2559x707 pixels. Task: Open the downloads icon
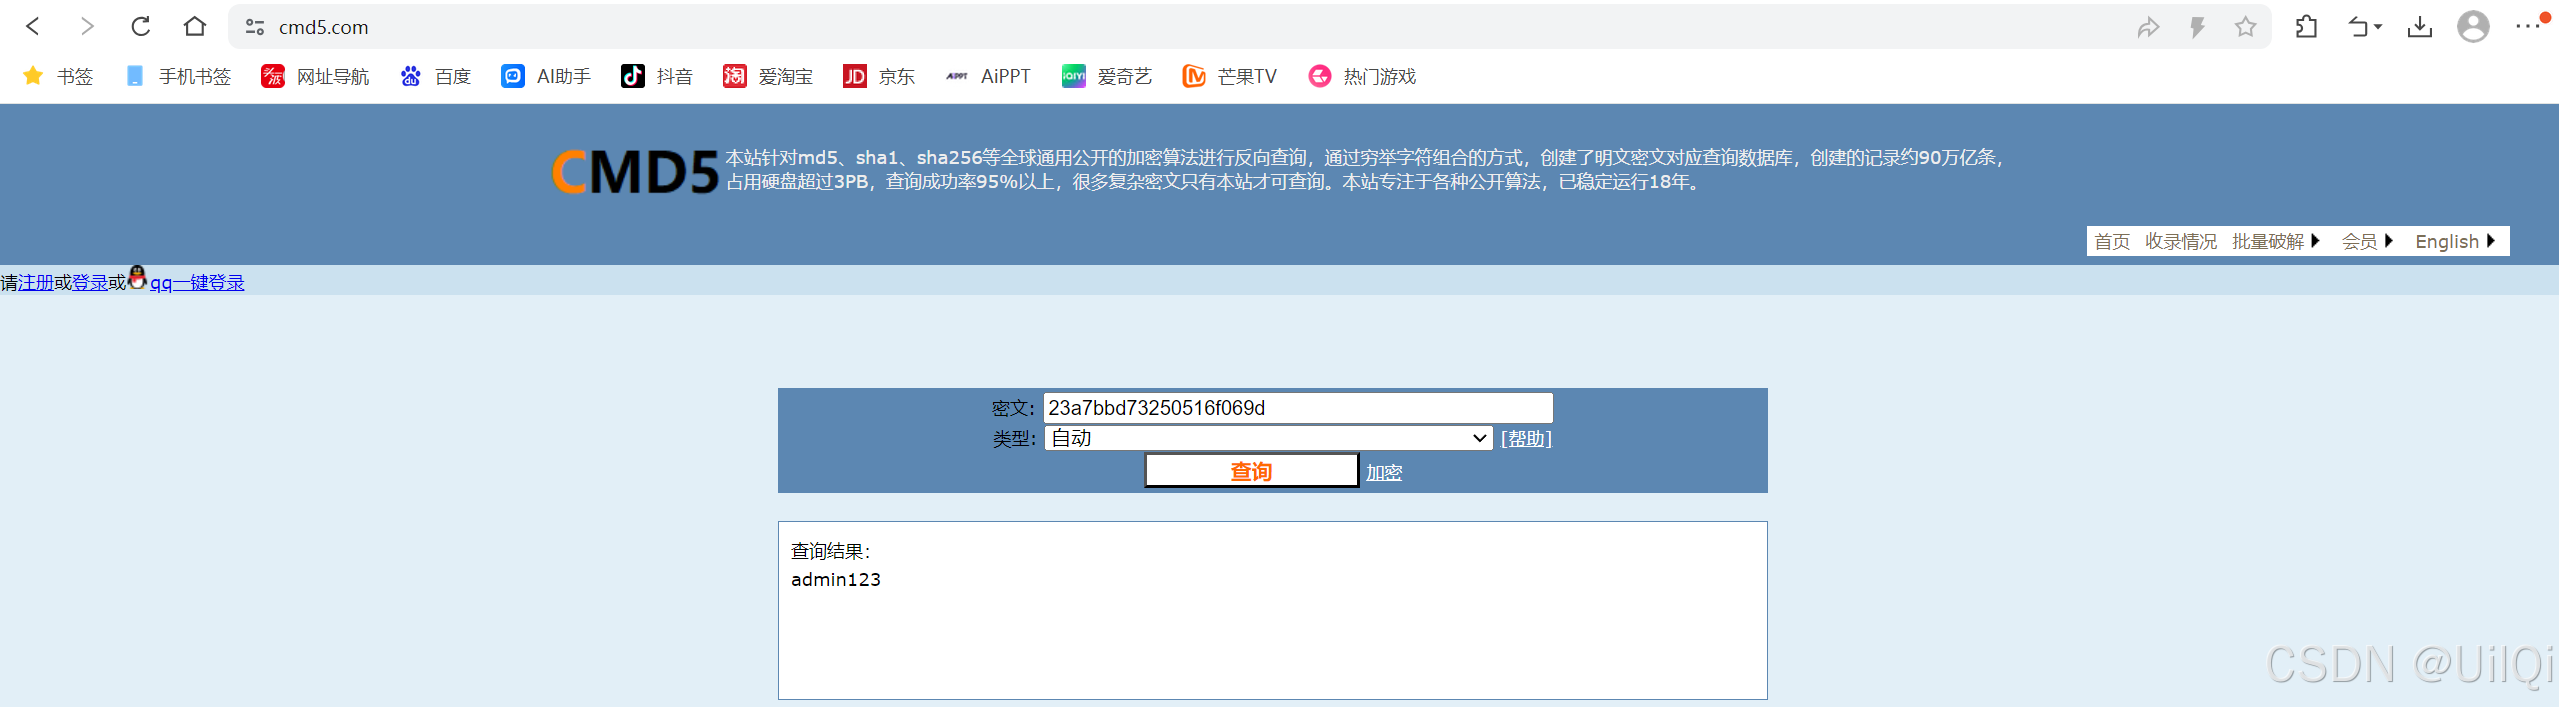(x=2420, y=27)
